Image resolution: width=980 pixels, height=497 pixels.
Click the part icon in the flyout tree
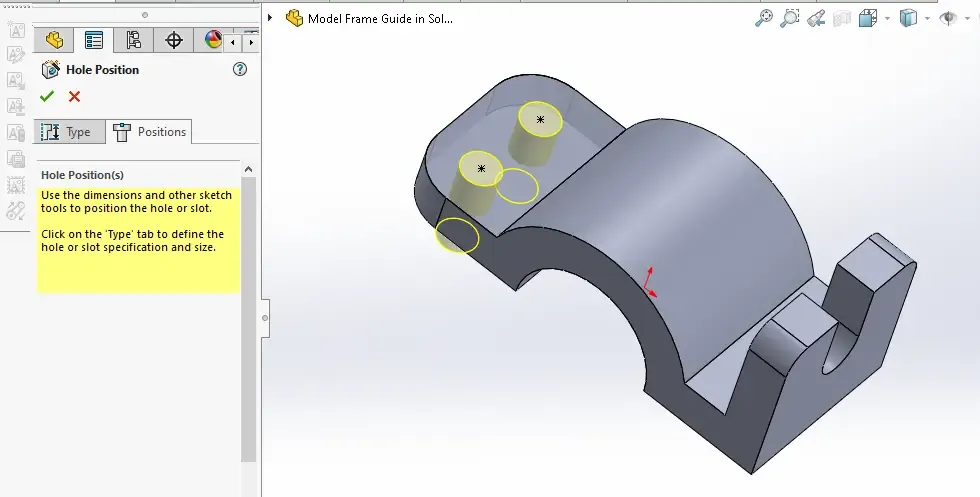294,18
